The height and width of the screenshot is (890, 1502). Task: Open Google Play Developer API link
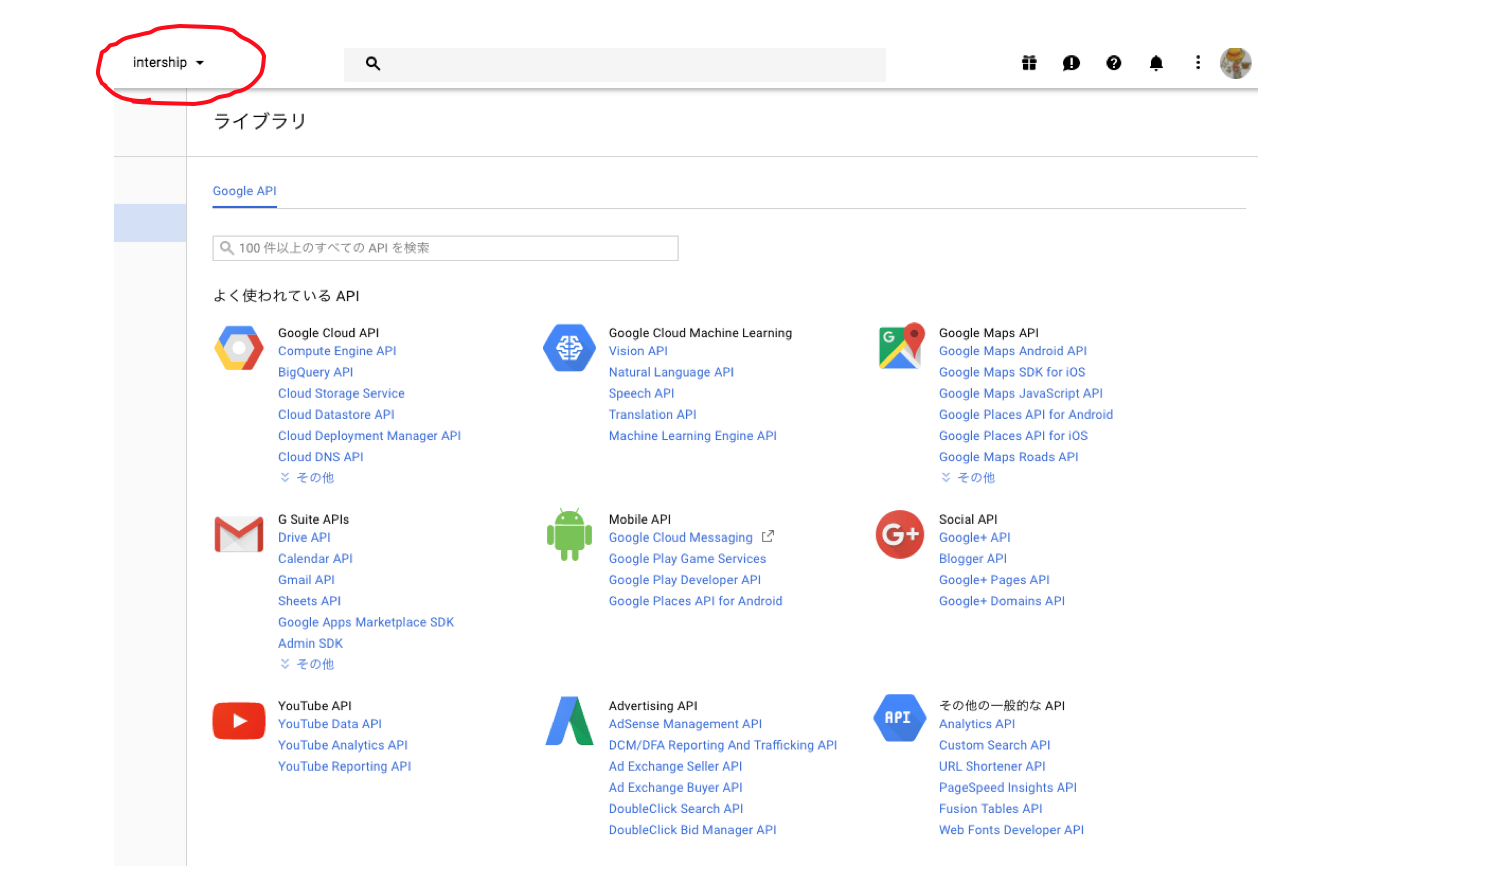pos(684,580)
